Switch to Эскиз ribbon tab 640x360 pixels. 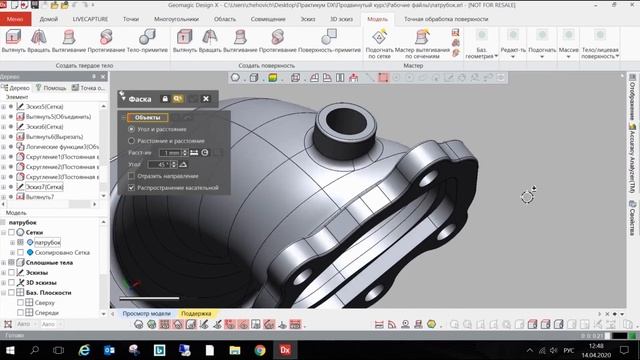tap(308, 19)
